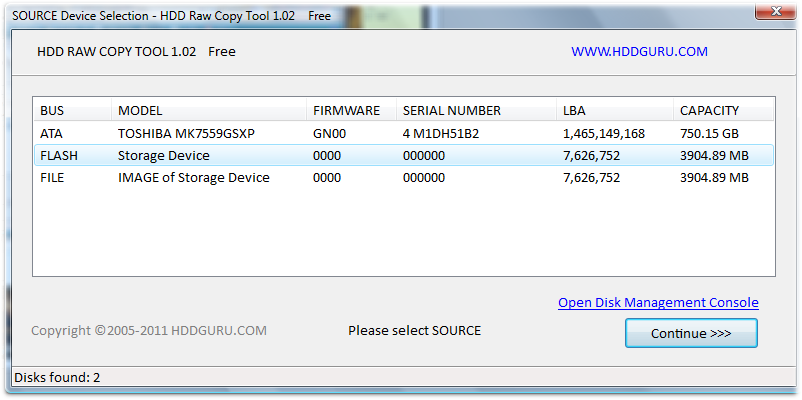Click the Continue >>> button
802x400 pixels.
[x=691, y=334]
